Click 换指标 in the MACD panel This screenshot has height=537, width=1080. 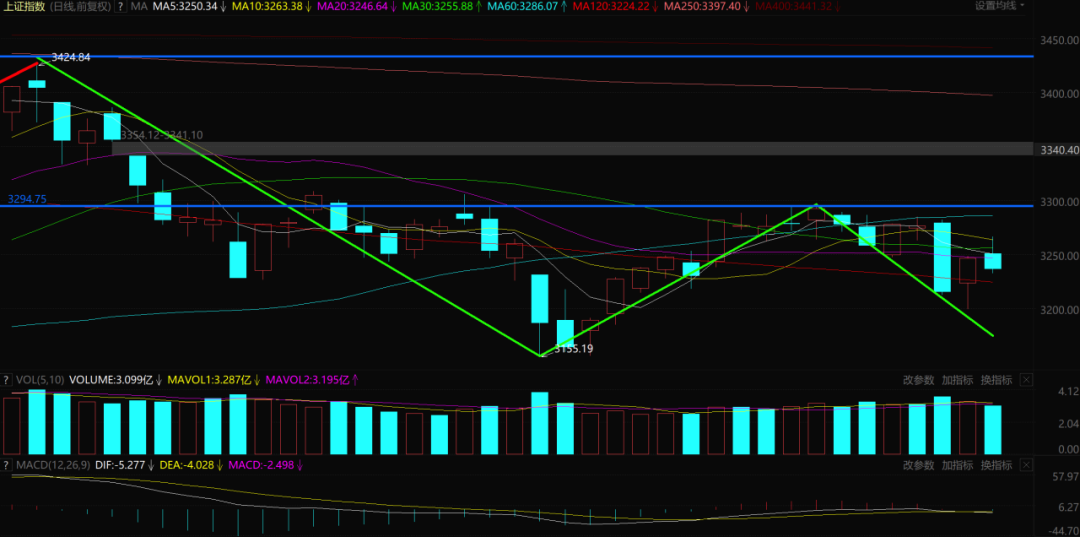[995, 465]
